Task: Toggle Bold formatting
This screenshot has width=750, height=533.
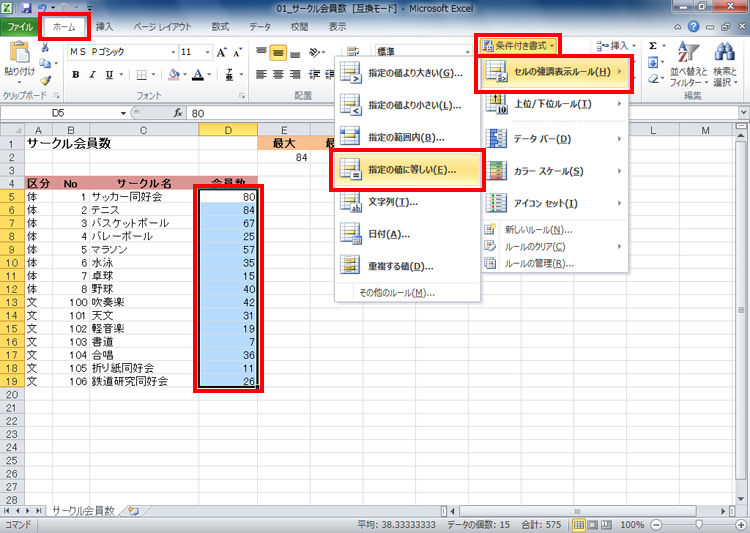Action: click(x=76, y=75)
